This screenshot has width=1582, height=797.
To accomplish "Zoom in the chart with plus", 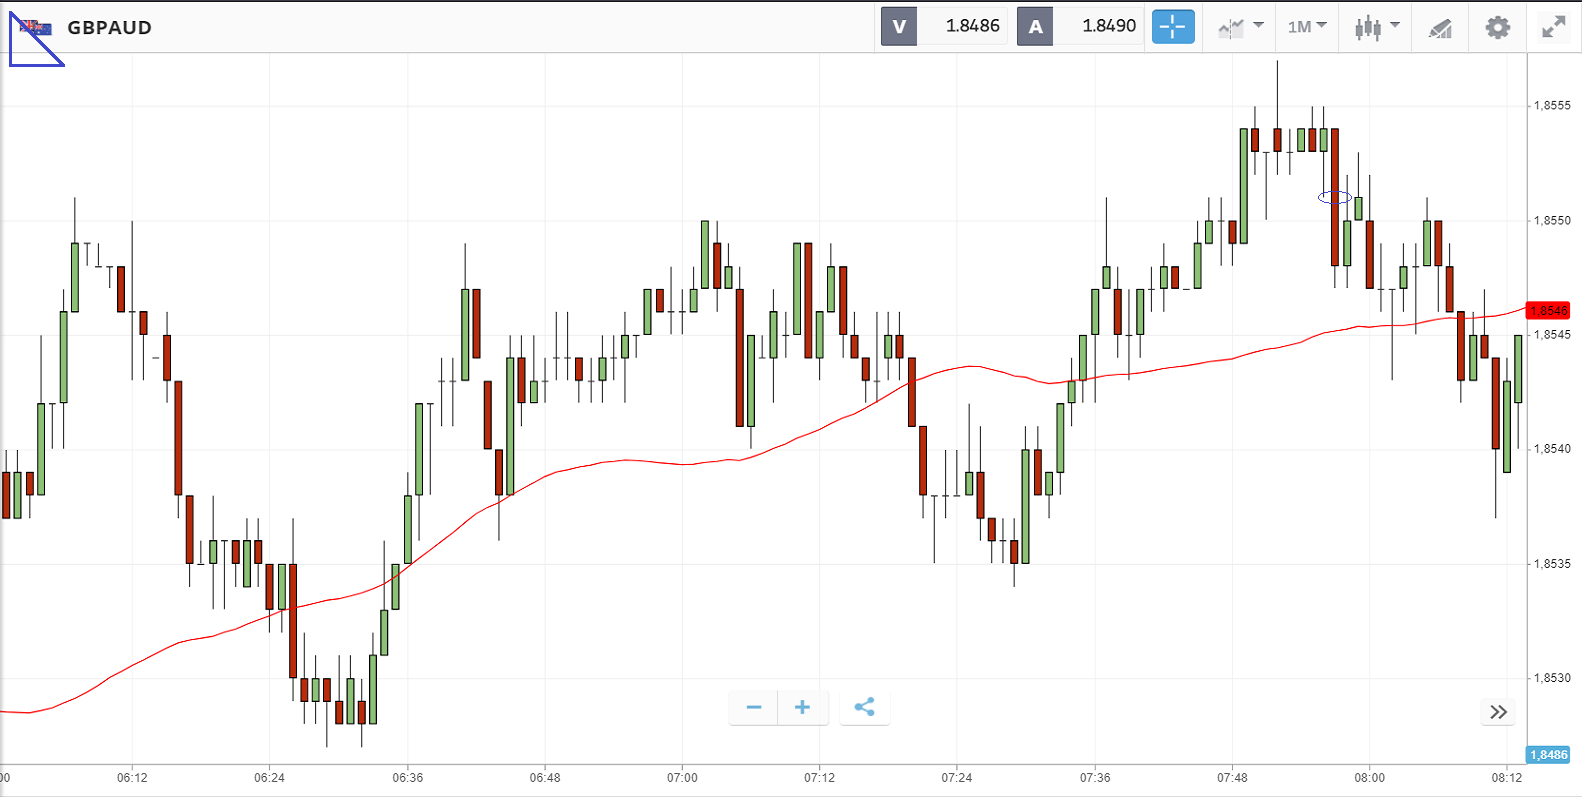I will (802, 708).
